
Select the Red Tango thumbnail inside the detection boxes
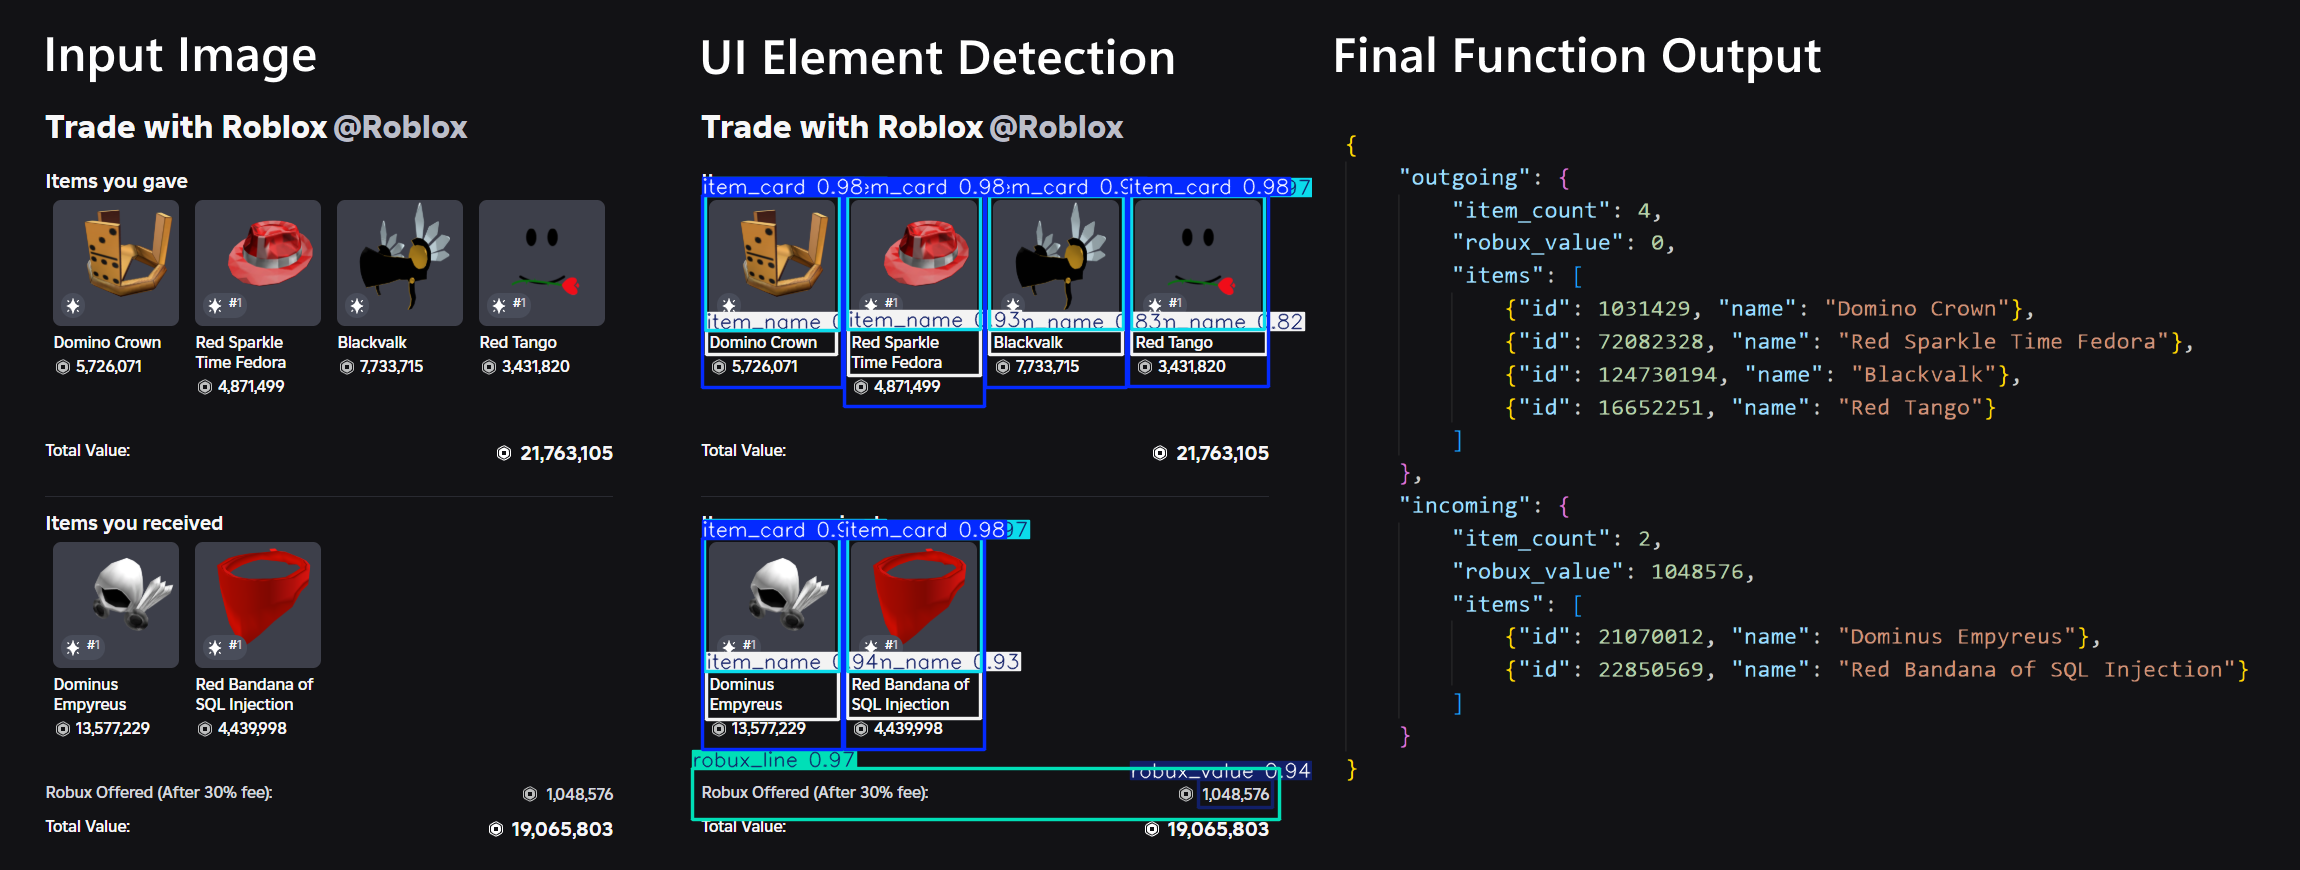click(x=1198, y=256)
